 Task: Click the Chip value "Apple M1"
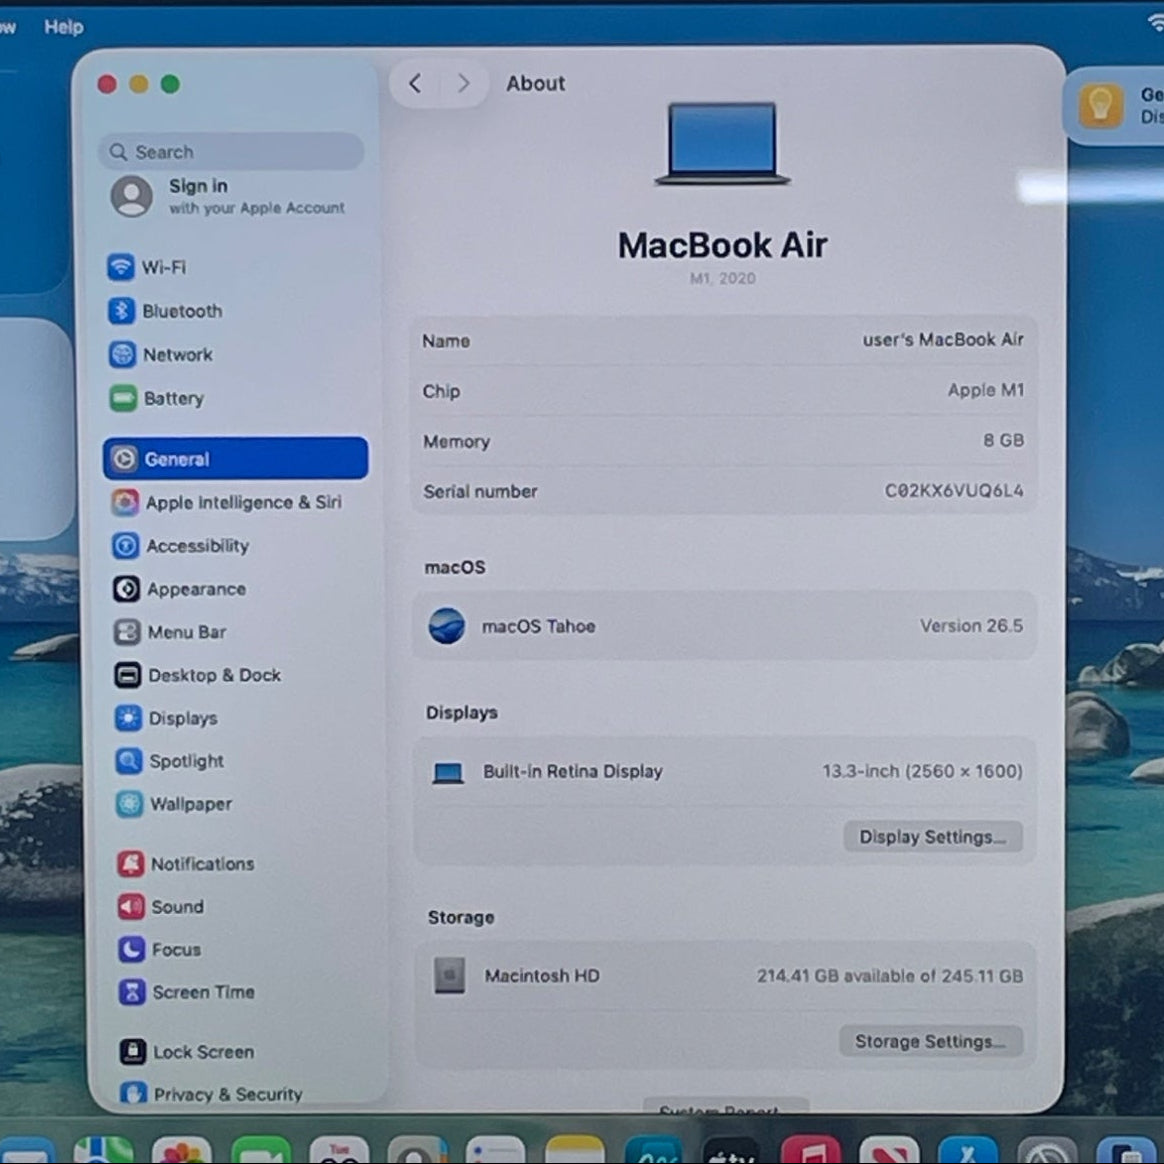click(985, 390)
